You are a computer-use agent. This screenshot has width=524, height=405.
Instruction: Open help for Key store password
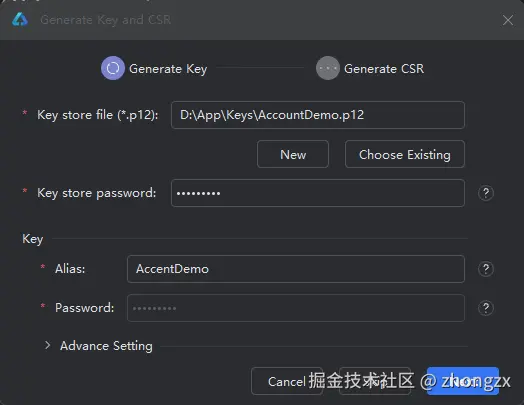486,193
